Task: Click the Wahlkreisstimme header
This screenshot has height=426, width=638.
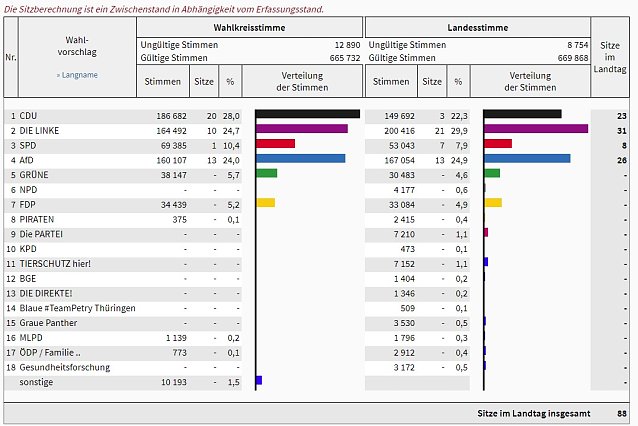Action: 249,28
